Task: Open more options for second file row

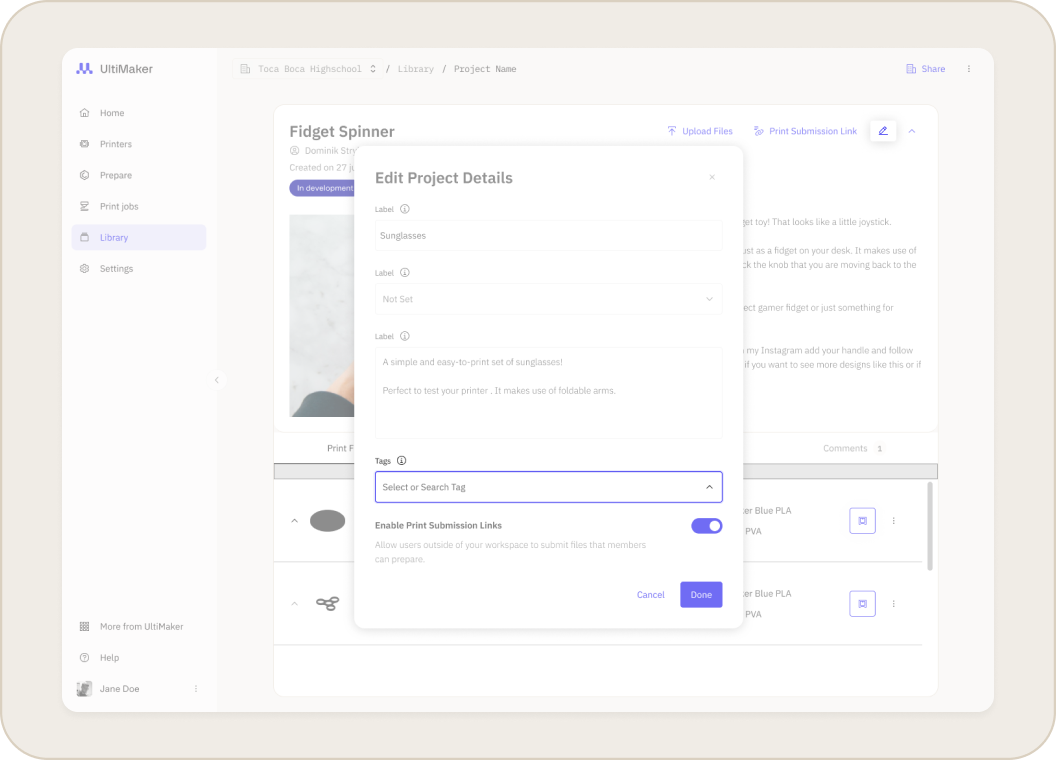Action: 894,604
